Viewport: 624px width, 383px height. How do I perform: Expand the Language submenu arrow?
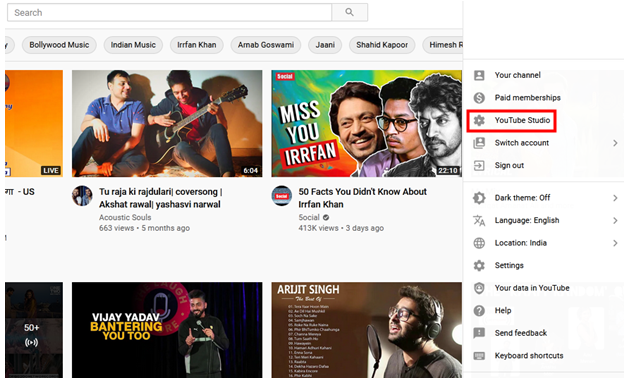615,221
